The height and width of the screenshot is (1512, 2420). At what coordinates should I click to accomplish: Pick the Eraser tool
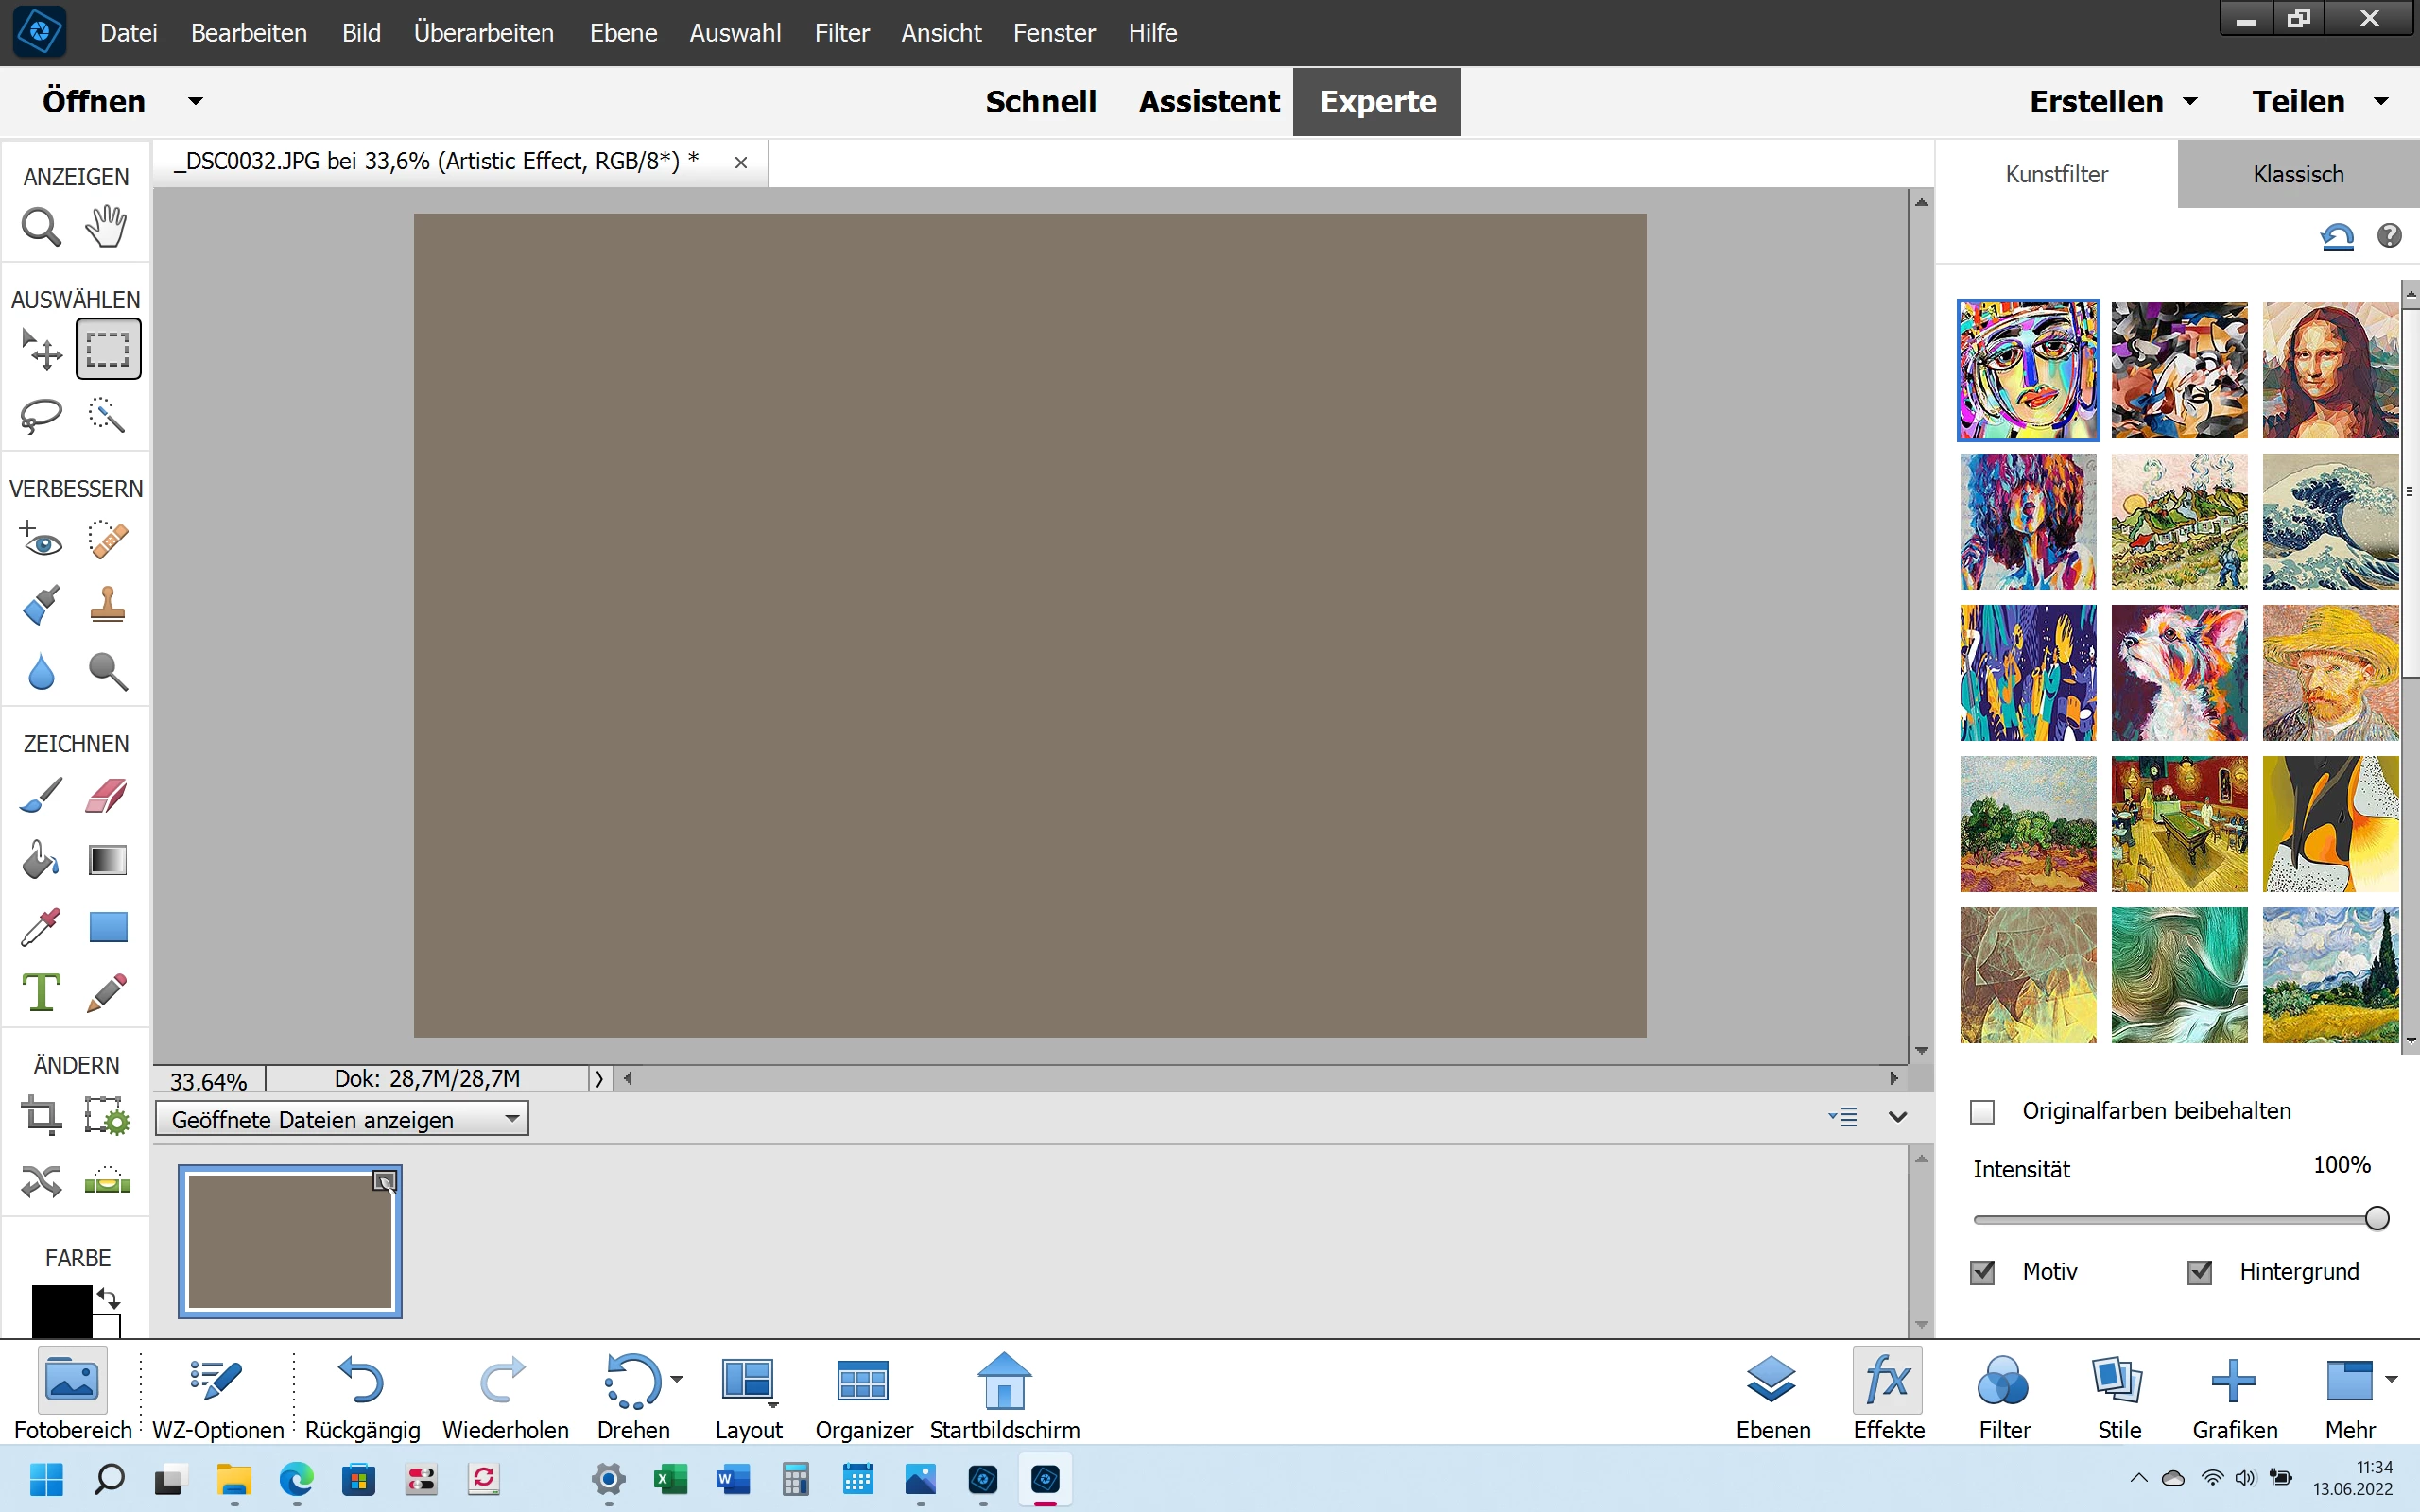[x=107, y=796]
